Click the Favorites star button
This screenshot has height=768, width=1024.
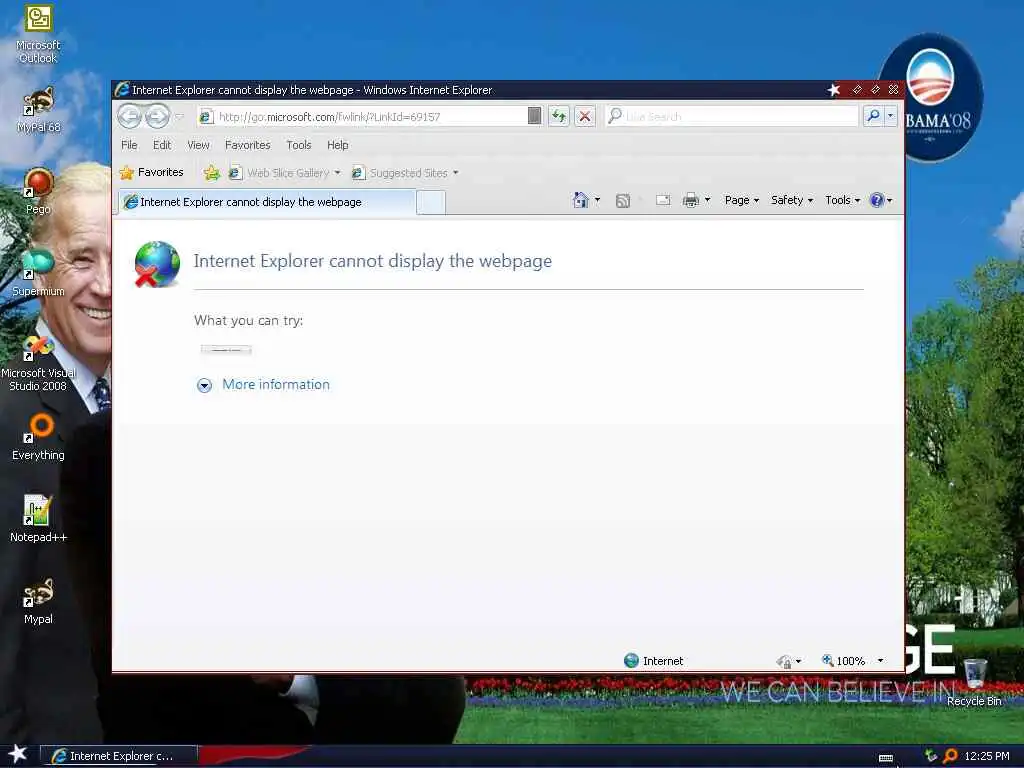tap(152, 172)
